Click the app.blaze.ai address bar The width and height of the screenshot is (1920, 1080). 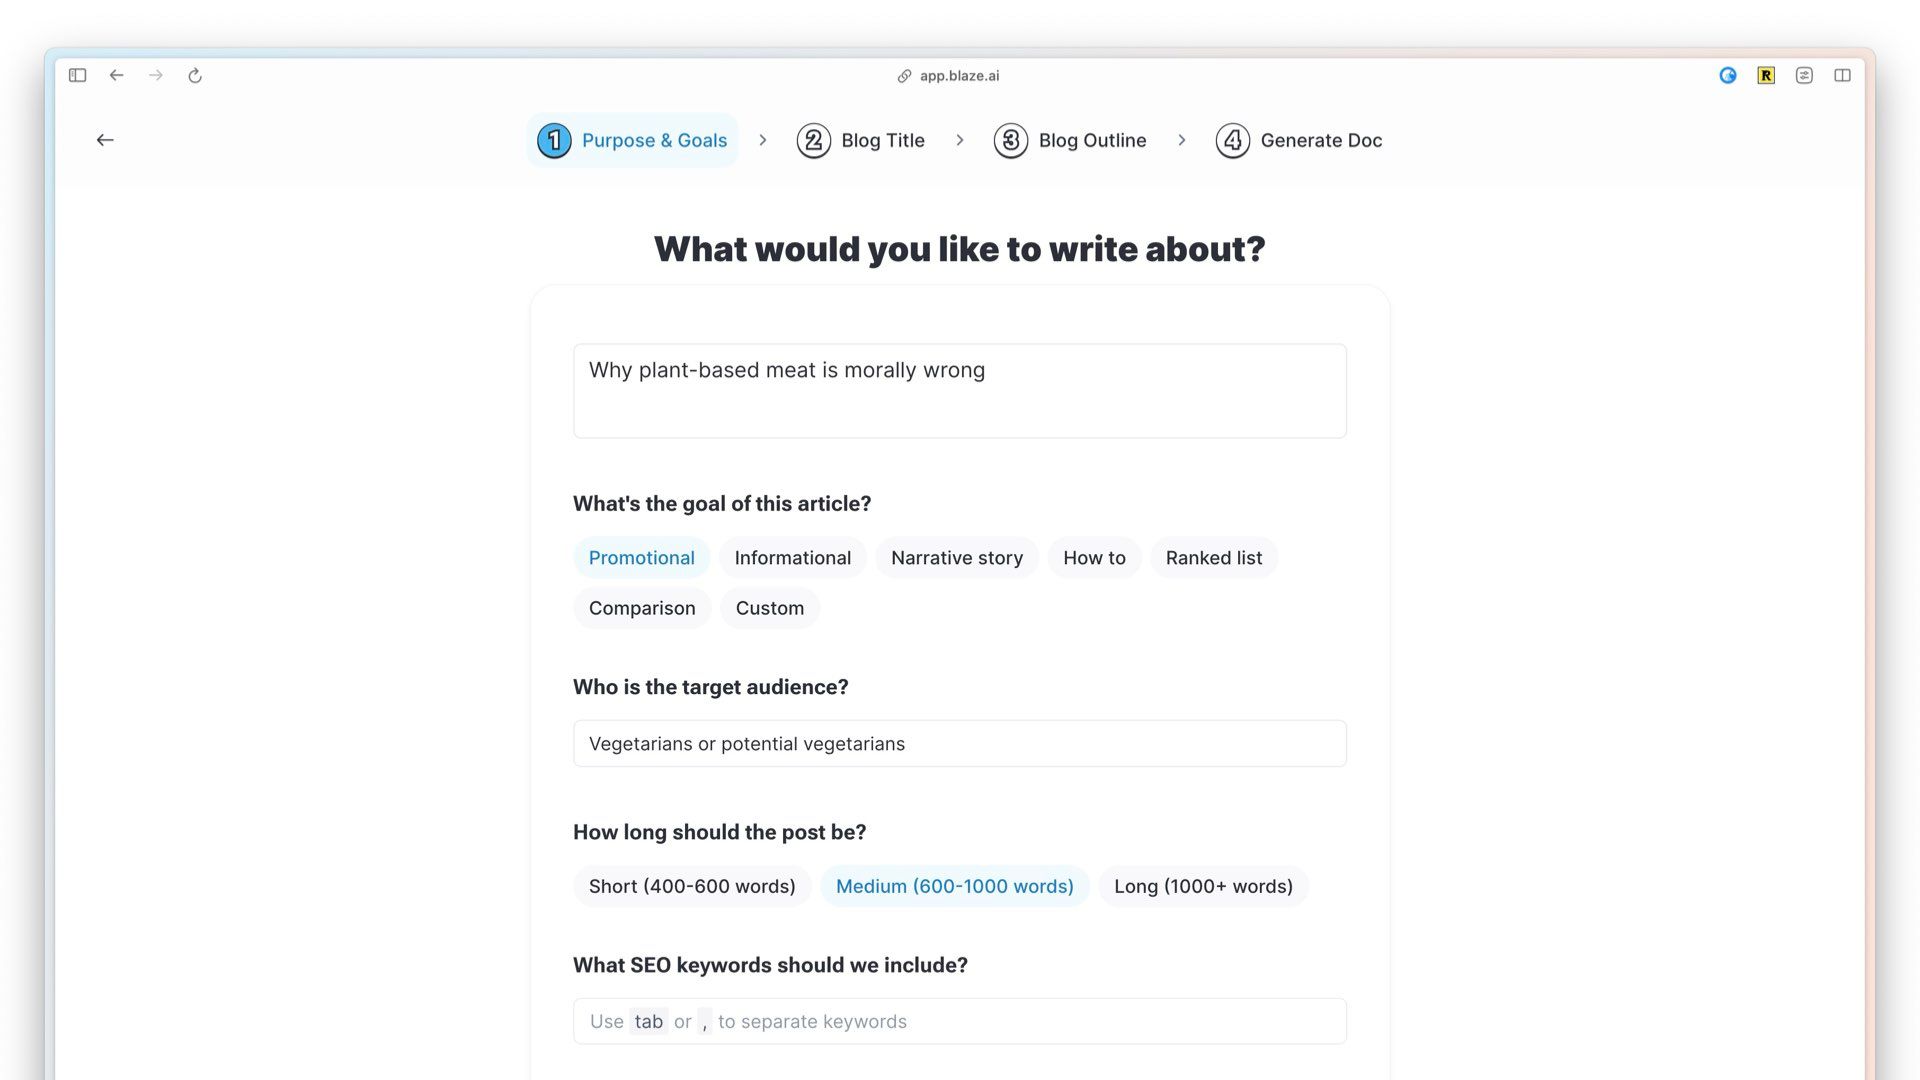pyautogui.click(x=948, y=76)
